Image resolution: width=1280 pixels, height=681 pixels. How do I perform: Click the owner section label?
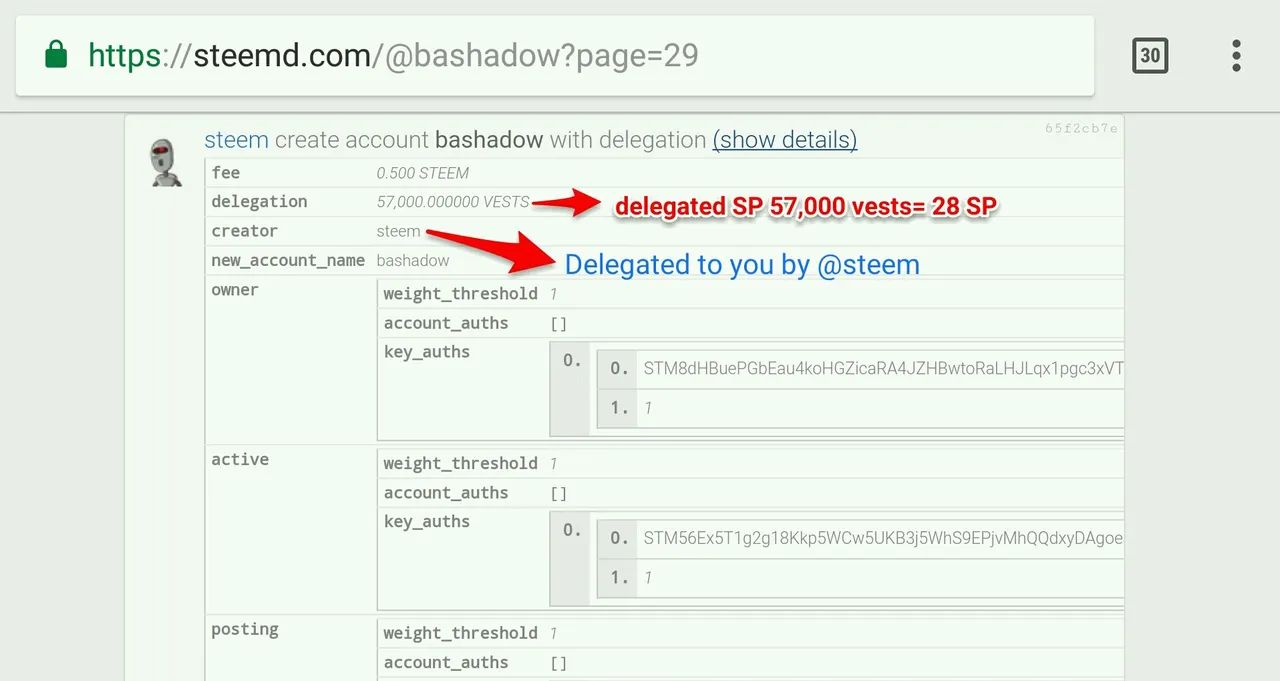[x=235, y=290]
